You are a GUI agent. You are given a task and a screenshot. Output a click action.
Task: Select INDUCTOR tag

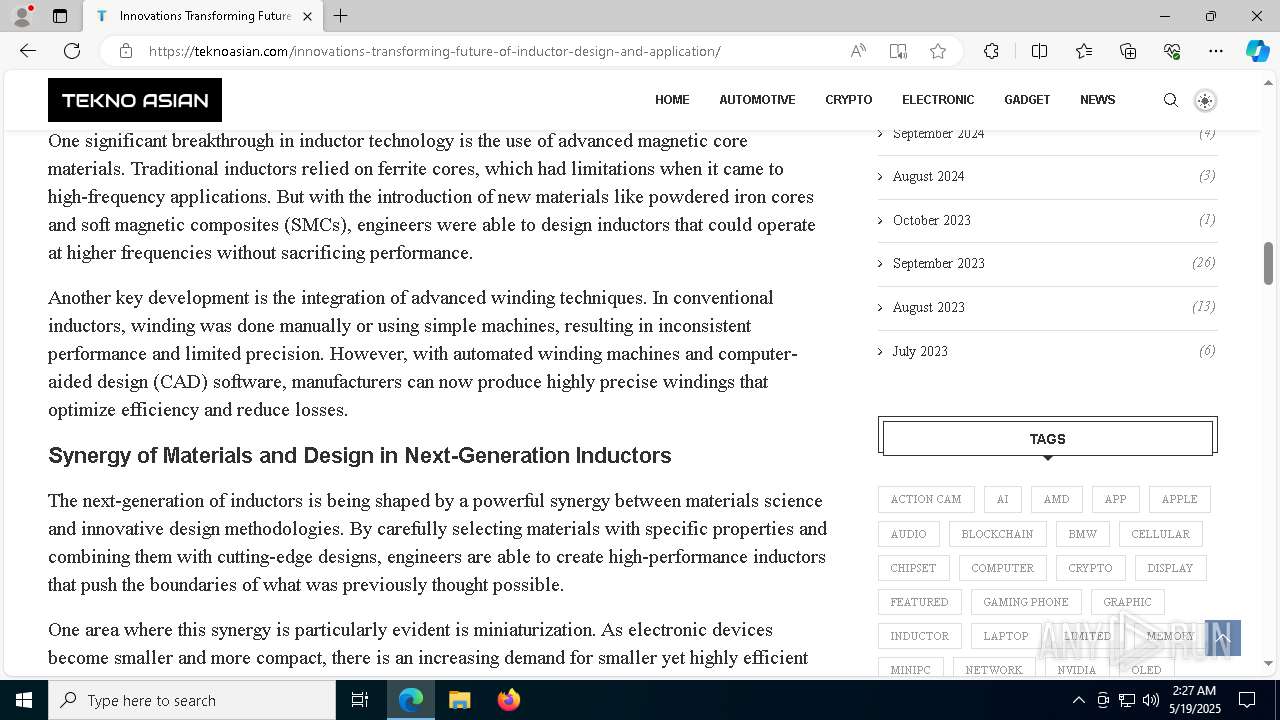pos(919,636)
